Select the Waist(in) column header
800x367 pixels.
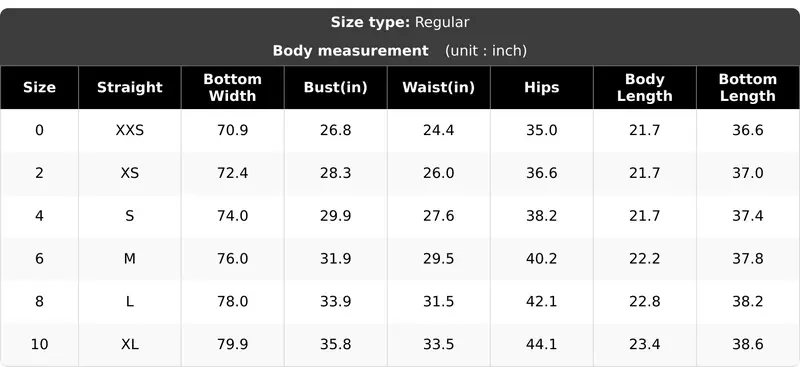click(x=439, y=87)
